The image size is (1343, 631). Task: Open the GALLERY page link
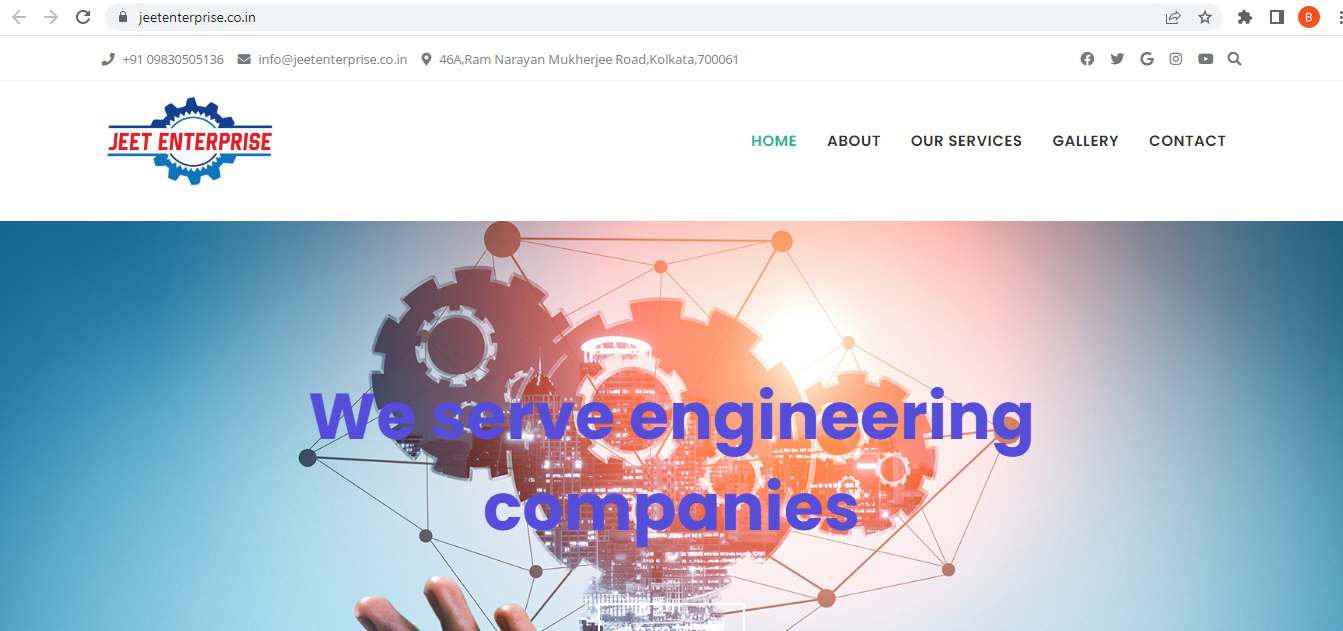pos(1085,141)
